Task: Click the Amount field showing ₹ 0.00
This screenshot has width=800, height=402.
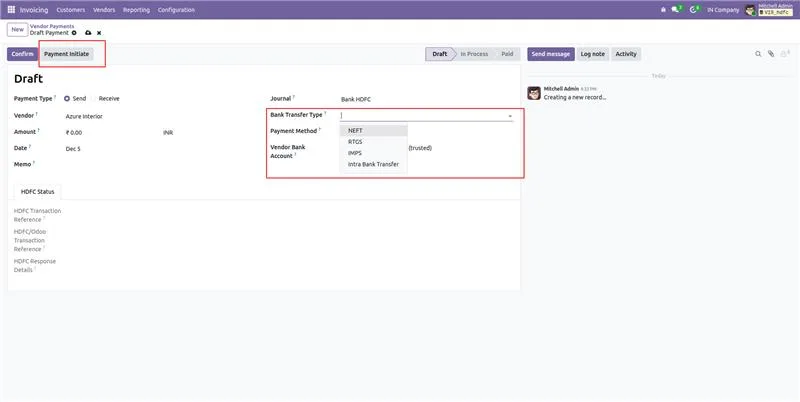Action: click(74, 133)
